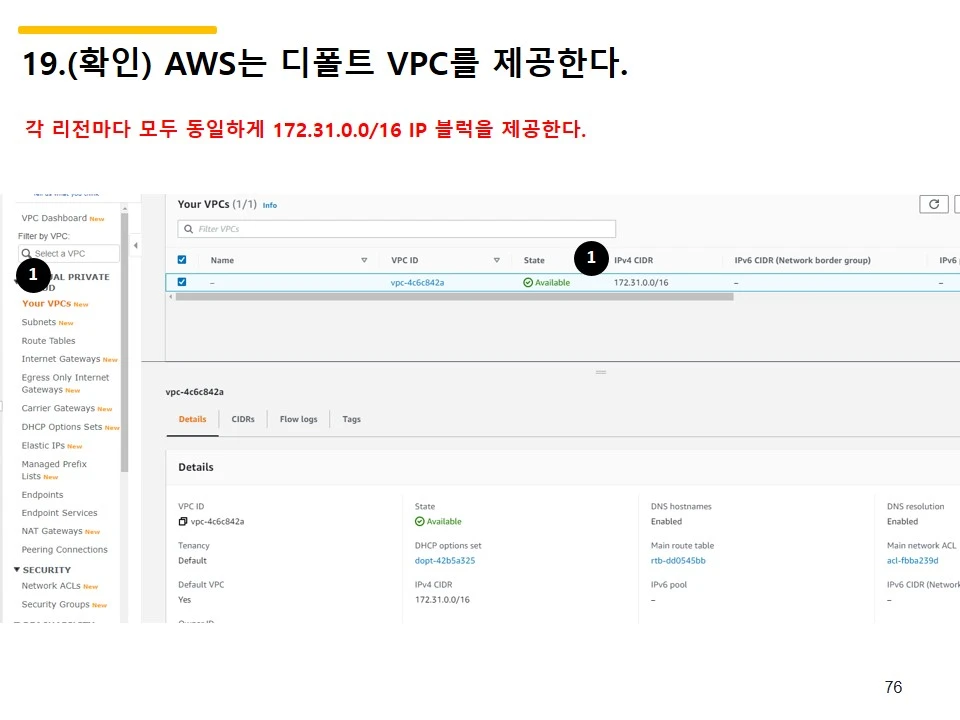
Task: Click the IPv4 CIDR column header
Action: 634,260
